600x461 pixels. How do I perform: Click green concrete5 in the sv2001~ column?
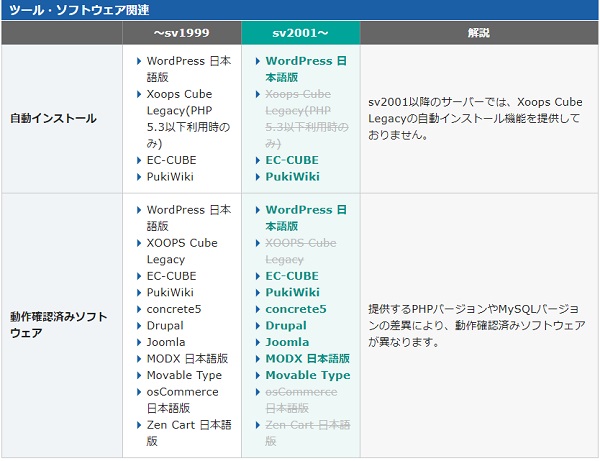pyautogui.click(x=296, y=309)
